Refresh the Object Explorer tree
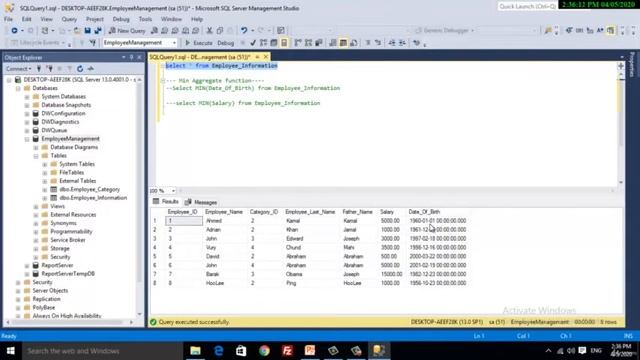 tap(80, 69)
